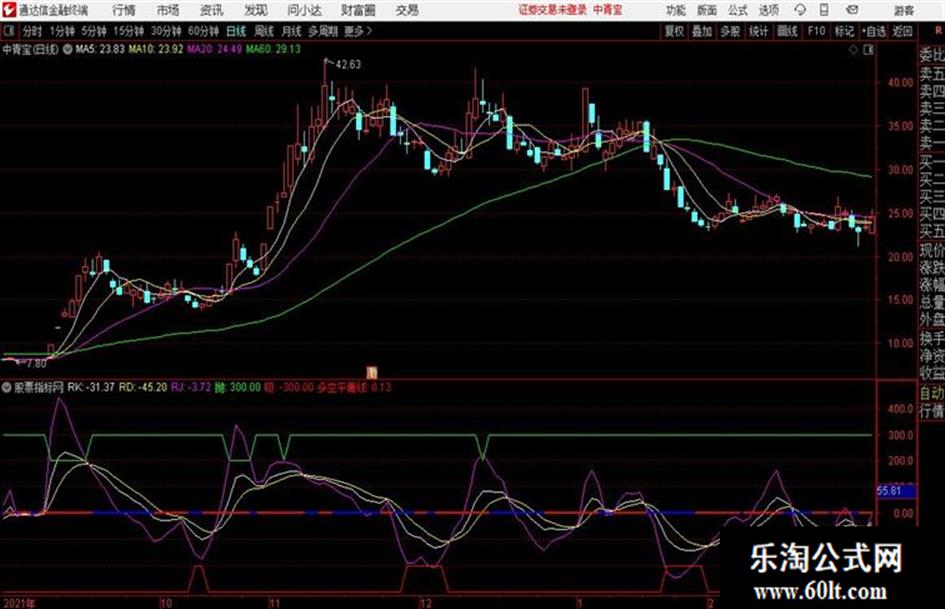Add stock via 自选 button
This screenshot has width=945, height=609.
click(x=874, y=31)
